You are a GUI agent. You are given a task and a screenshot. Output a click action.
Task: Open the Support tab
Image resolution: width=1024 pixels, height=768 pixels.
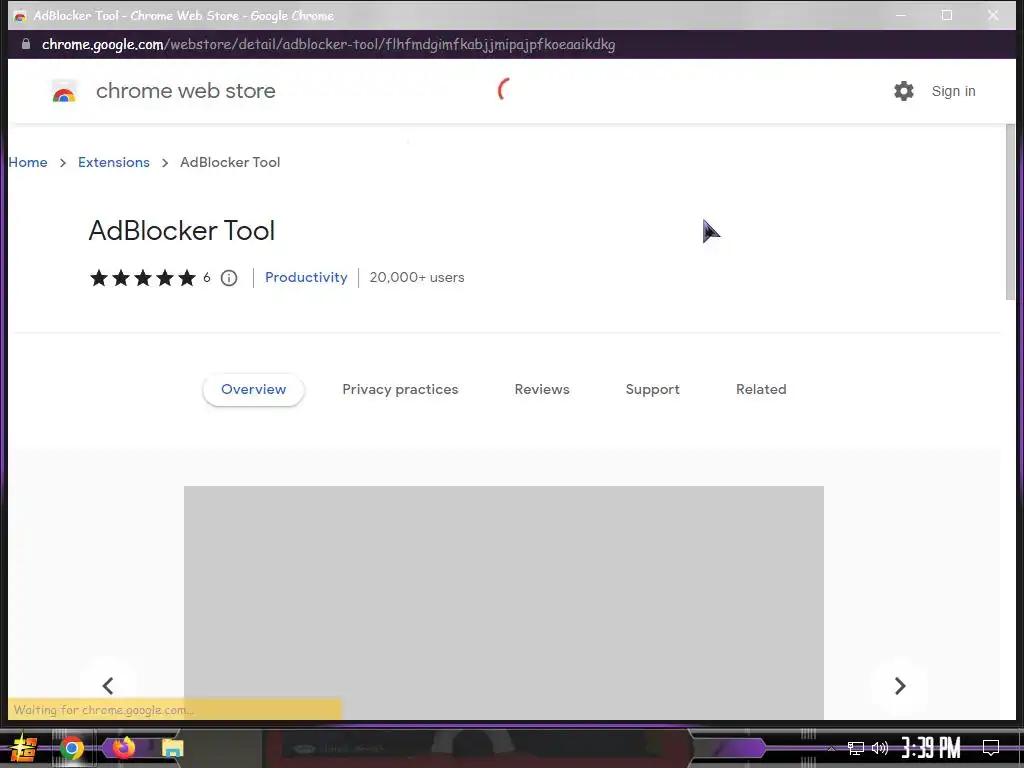click(652, 389)
